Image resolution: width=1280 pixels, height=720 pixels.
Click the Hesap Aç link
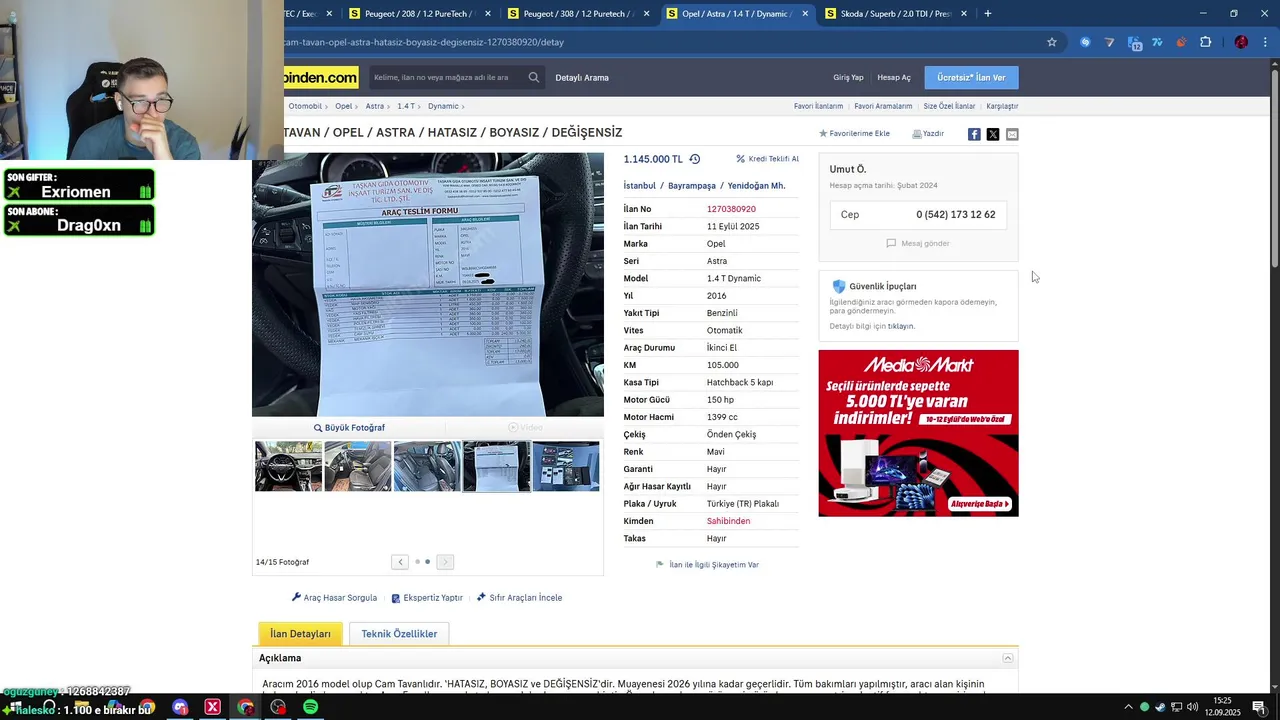pyautogui.click(x=894, y=77)
